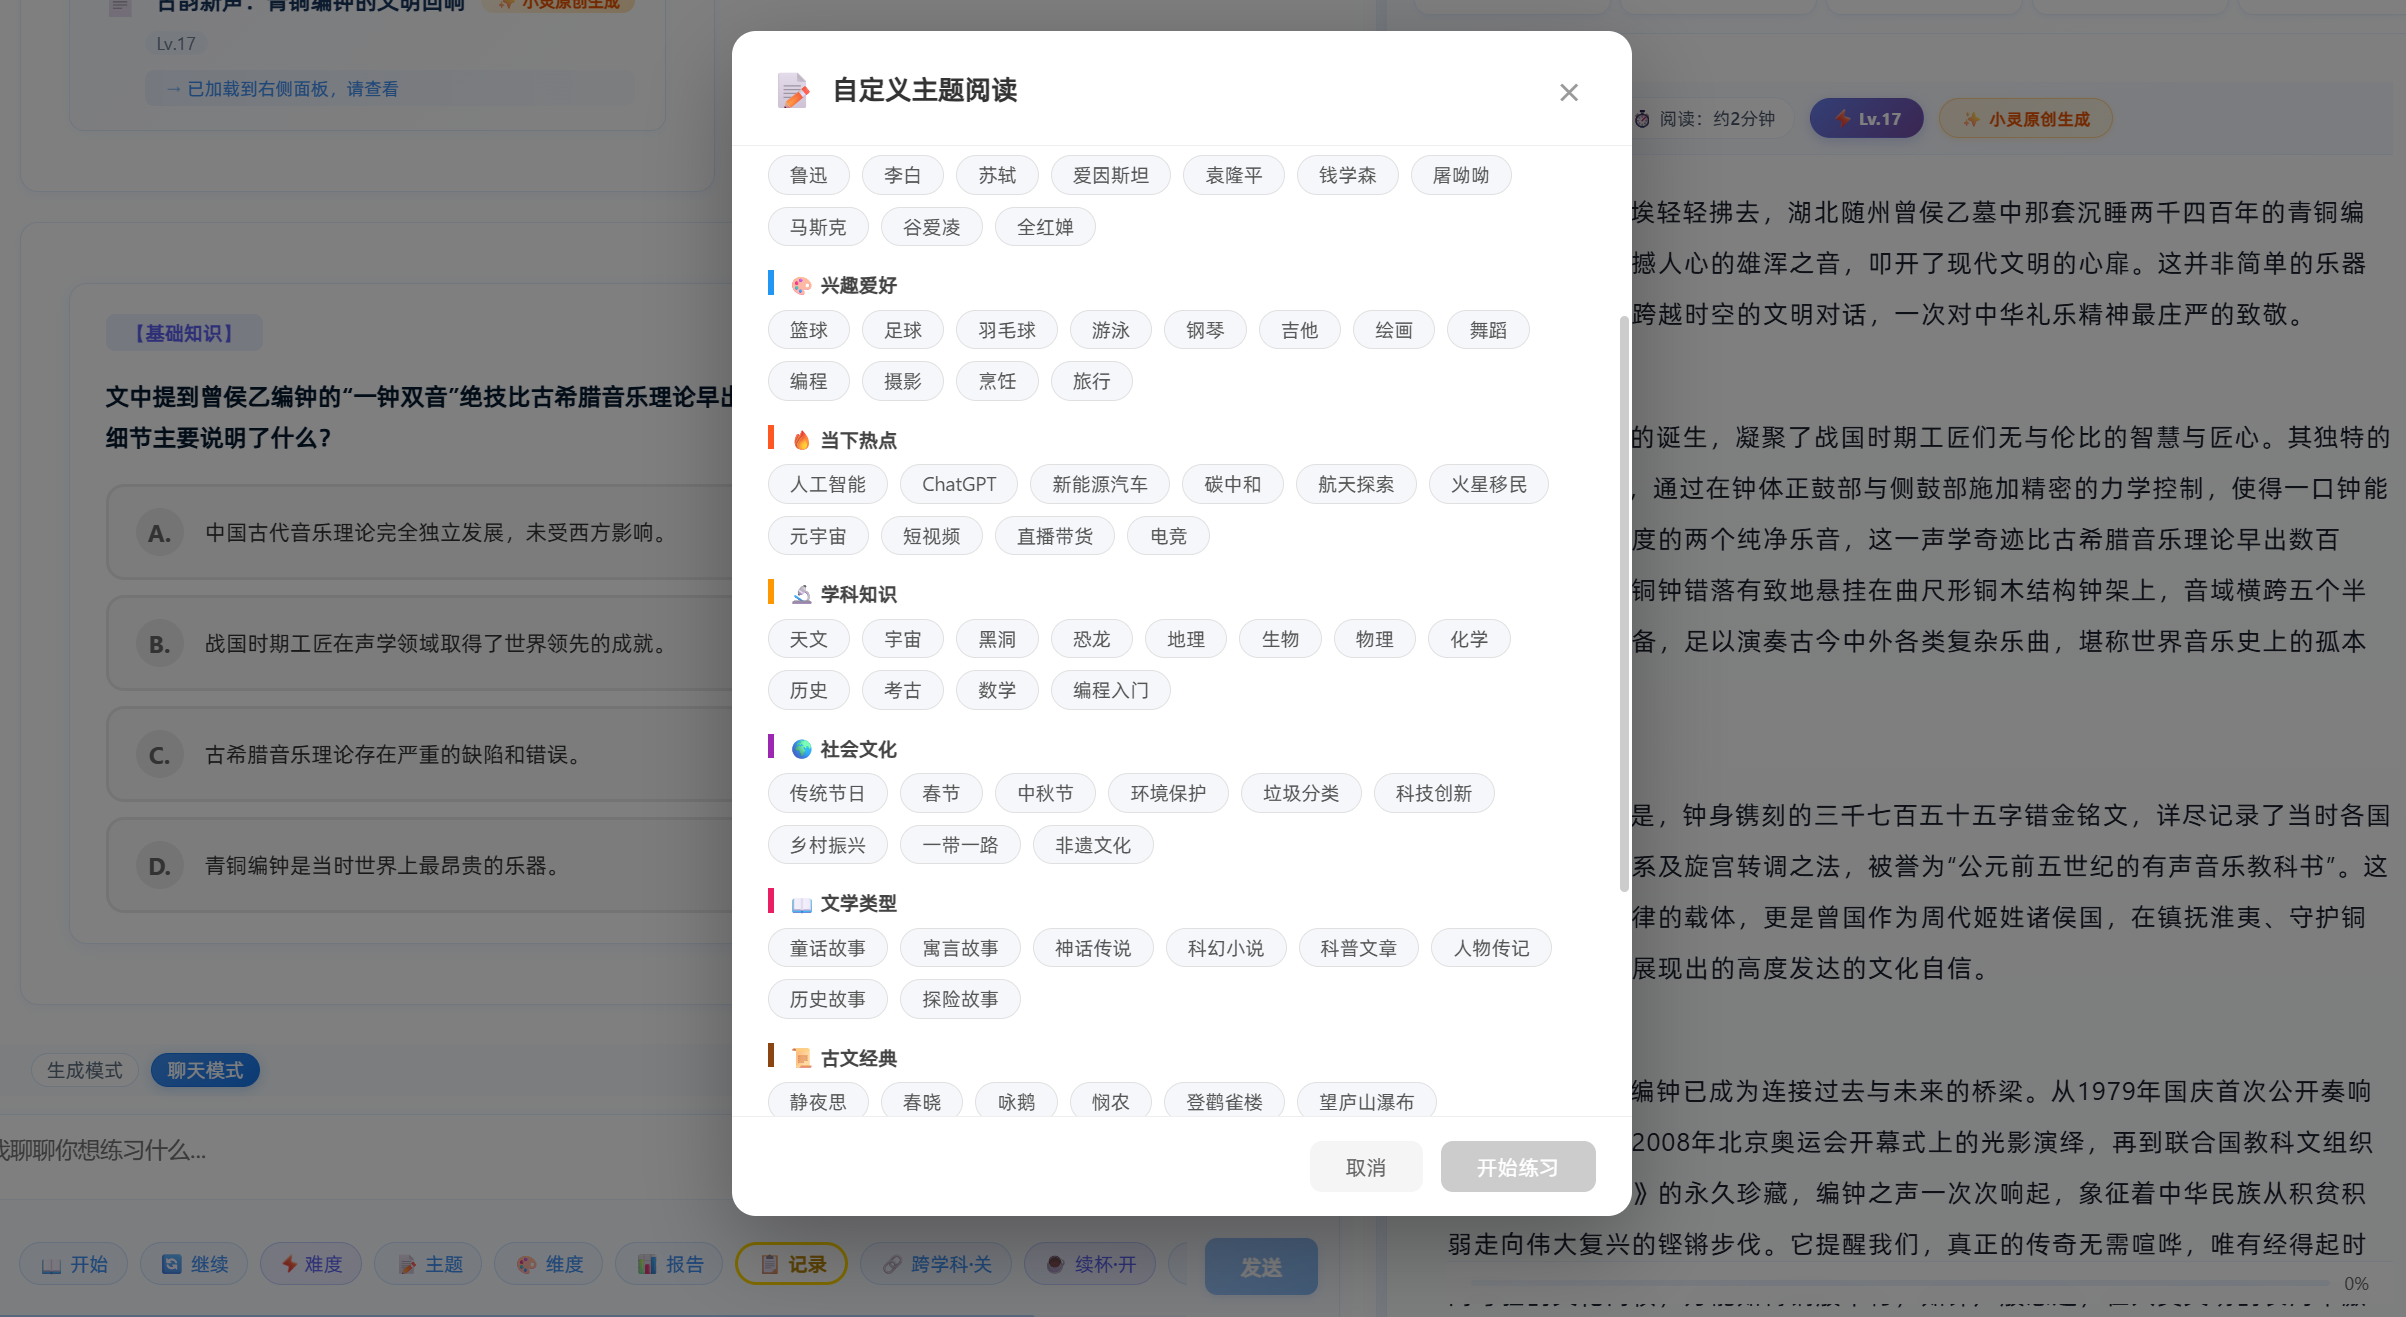Click the stopwatch icon beside 阅读: 约2分钟

[1642, 119]
